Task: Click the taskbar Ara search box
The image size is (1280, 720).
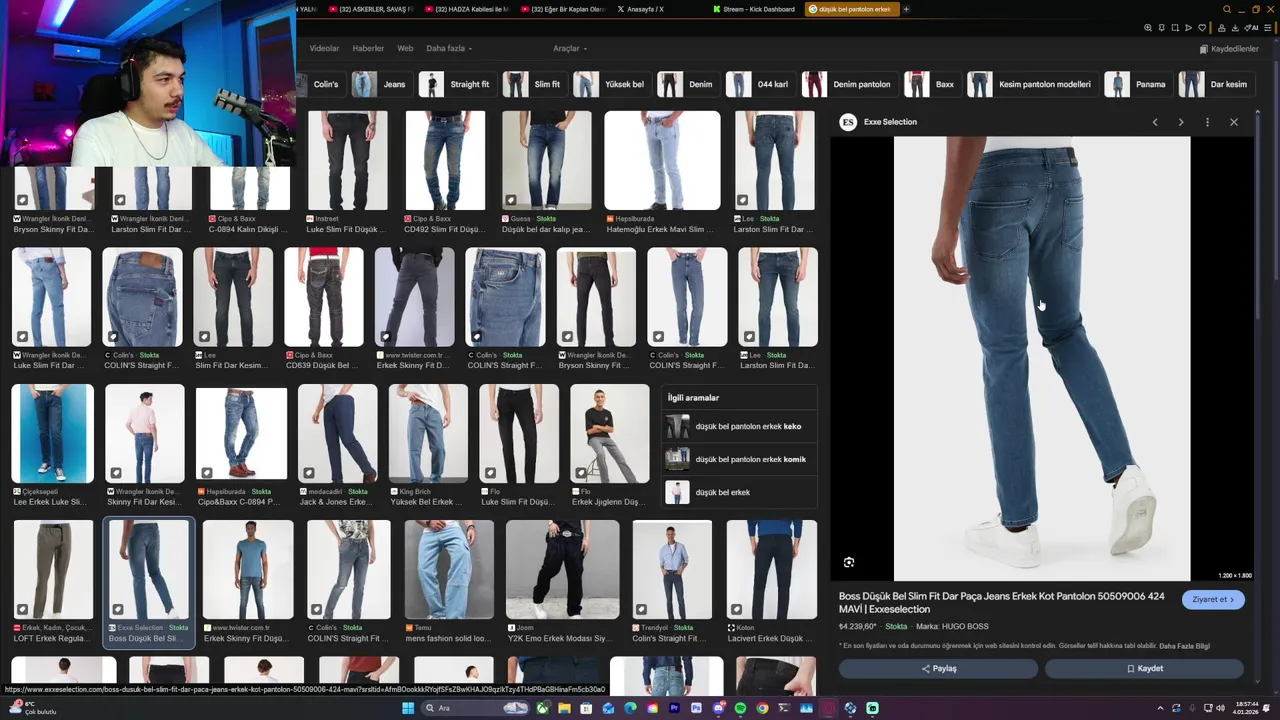Action: coord(475,708)
